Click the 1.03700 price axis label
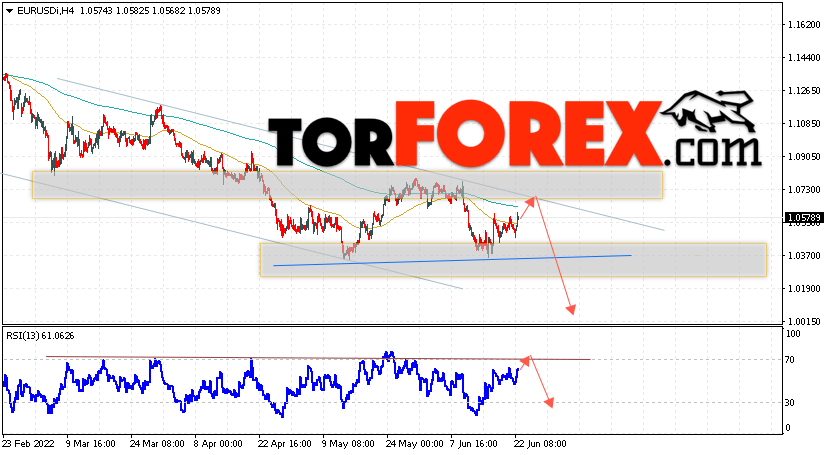The width and height of the screenshot is (828, 455). [804, 255]
